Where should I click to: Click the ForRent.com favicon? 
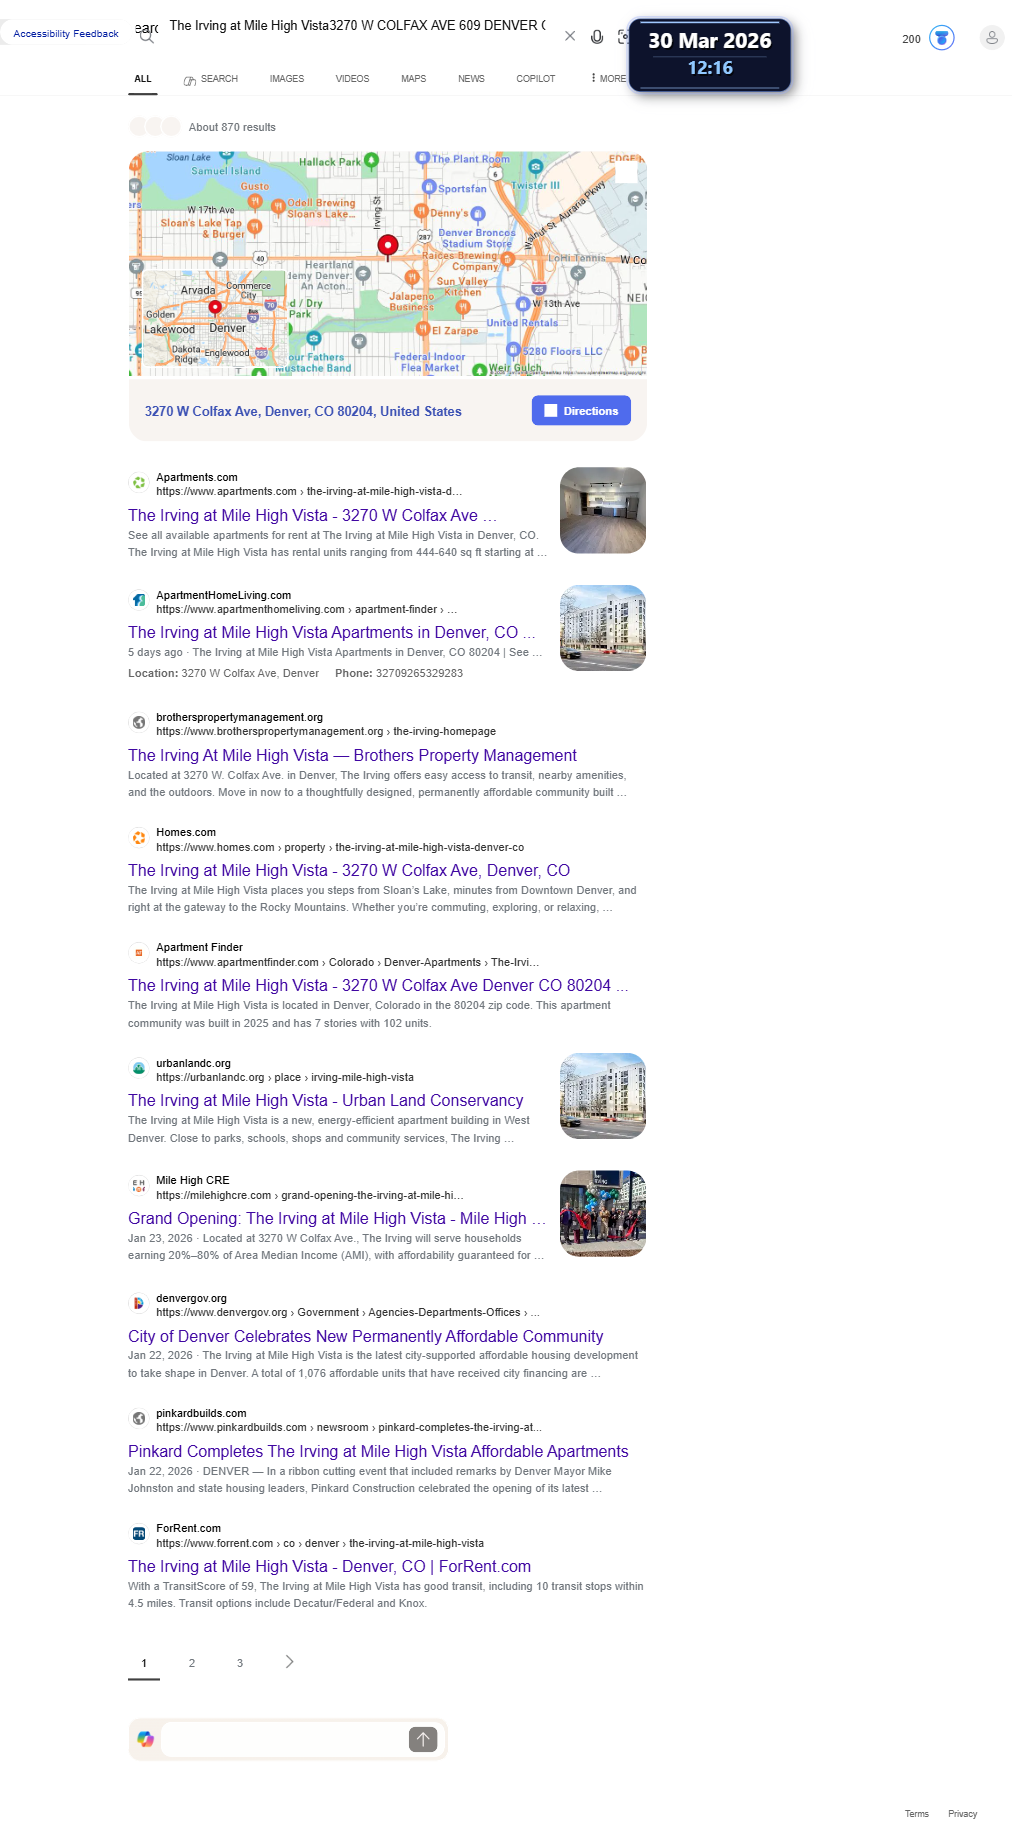139,1534
